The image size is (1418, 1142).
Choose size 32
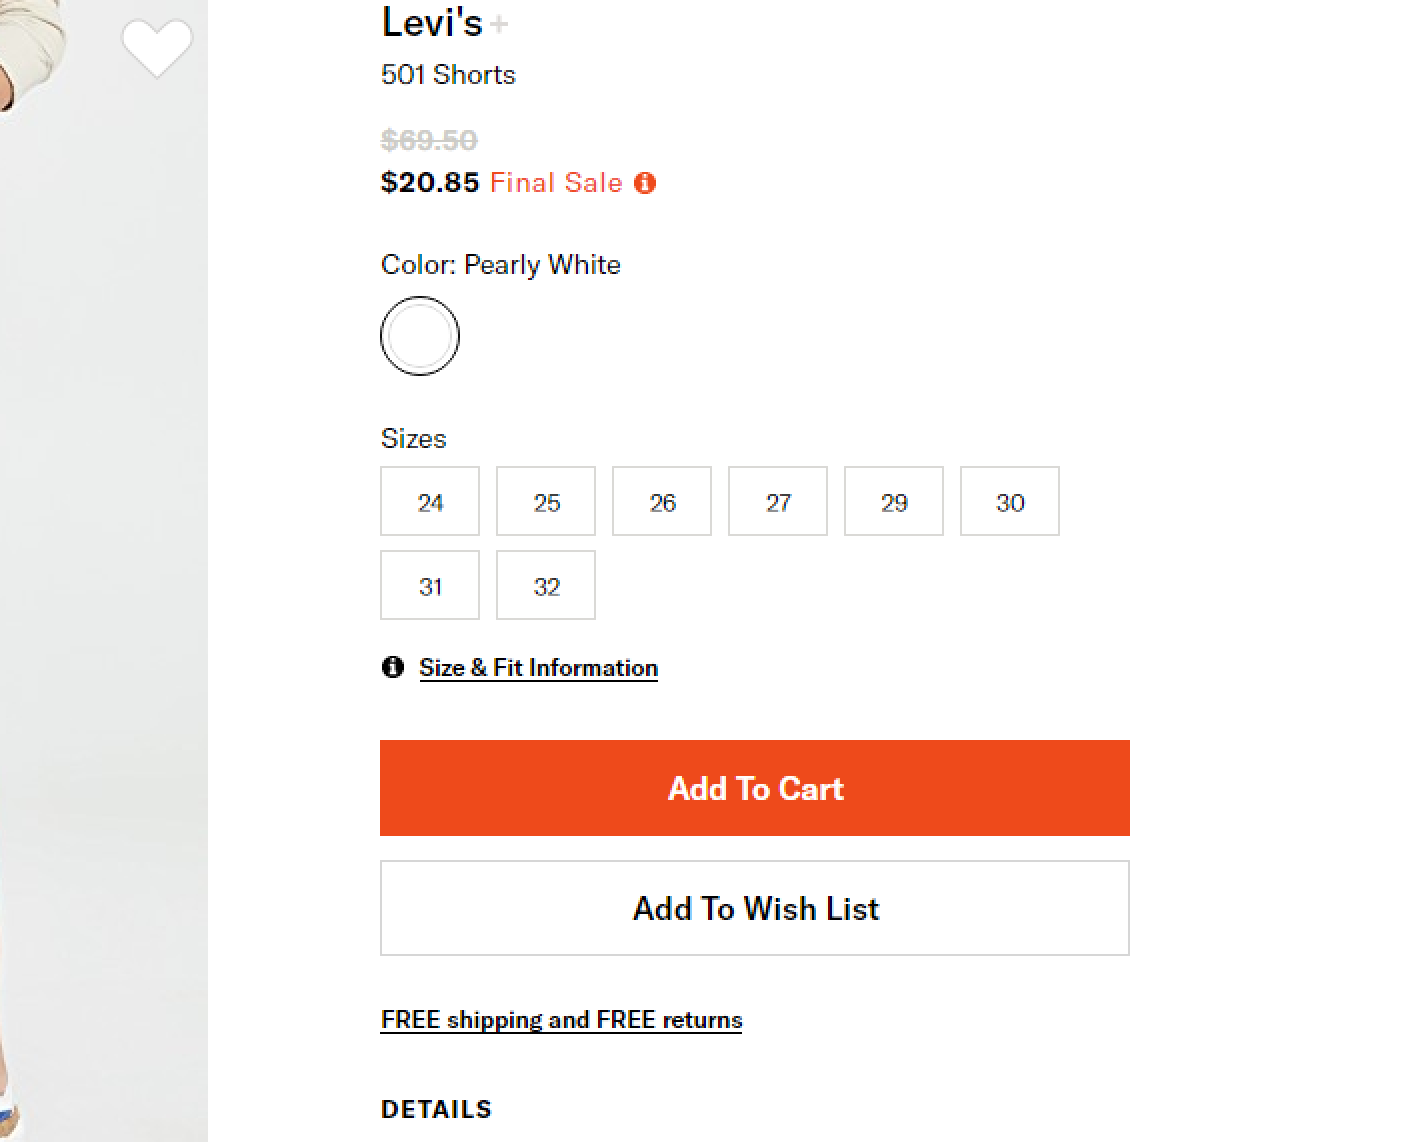546,586
